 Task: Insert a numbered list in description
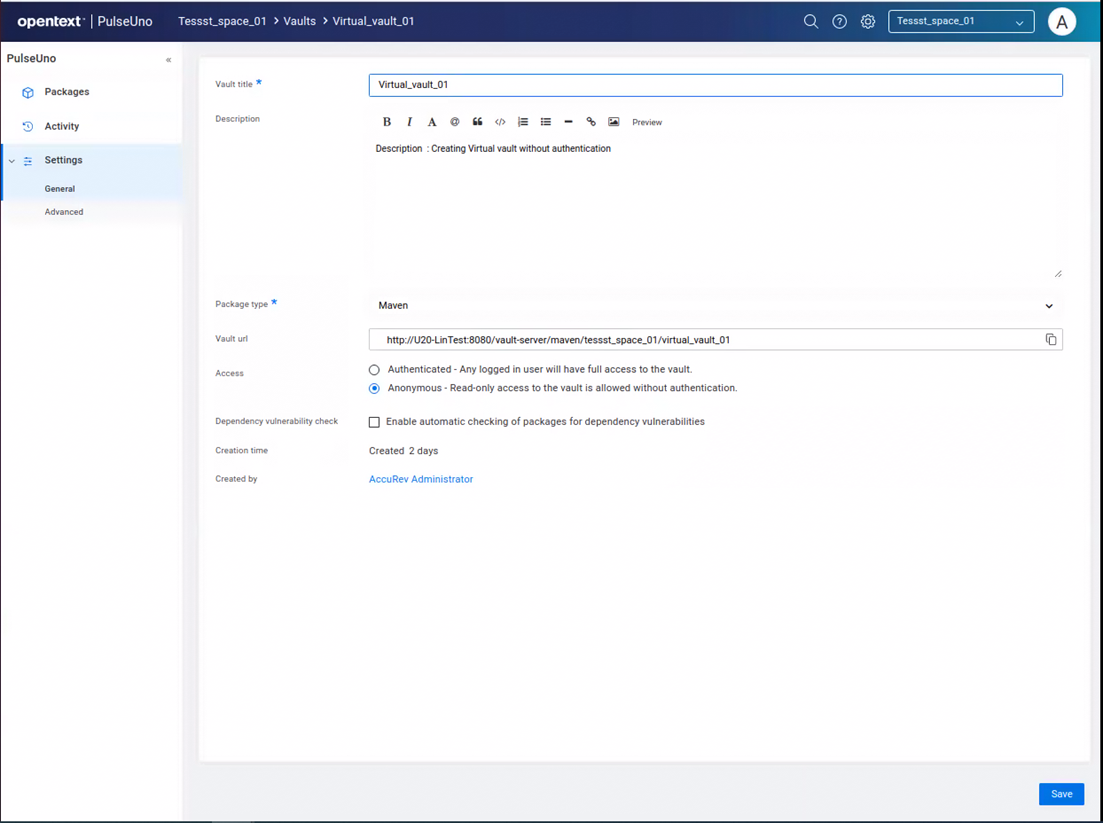tap(523, 122)
